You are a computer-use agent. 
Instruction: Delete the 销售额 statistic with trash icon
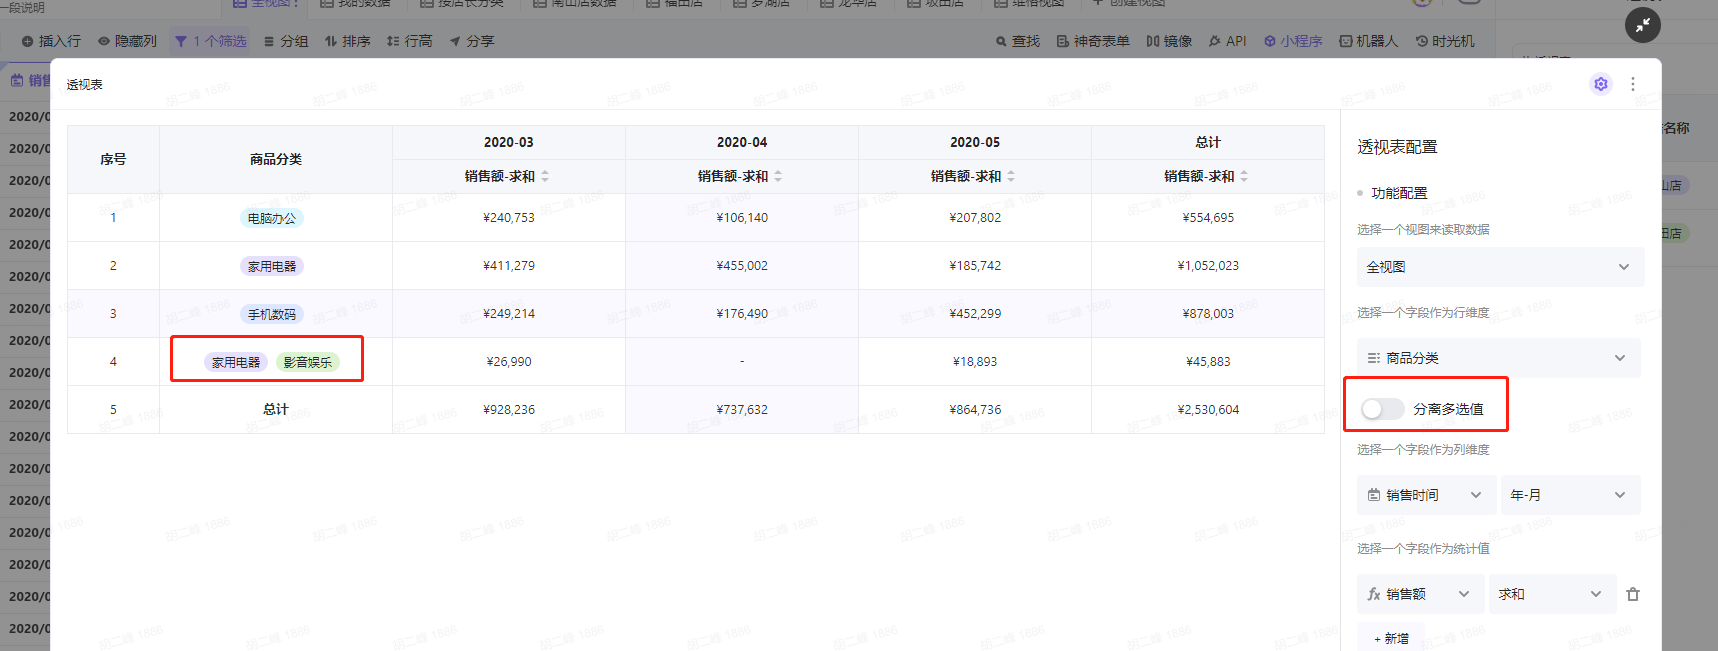1633,594
